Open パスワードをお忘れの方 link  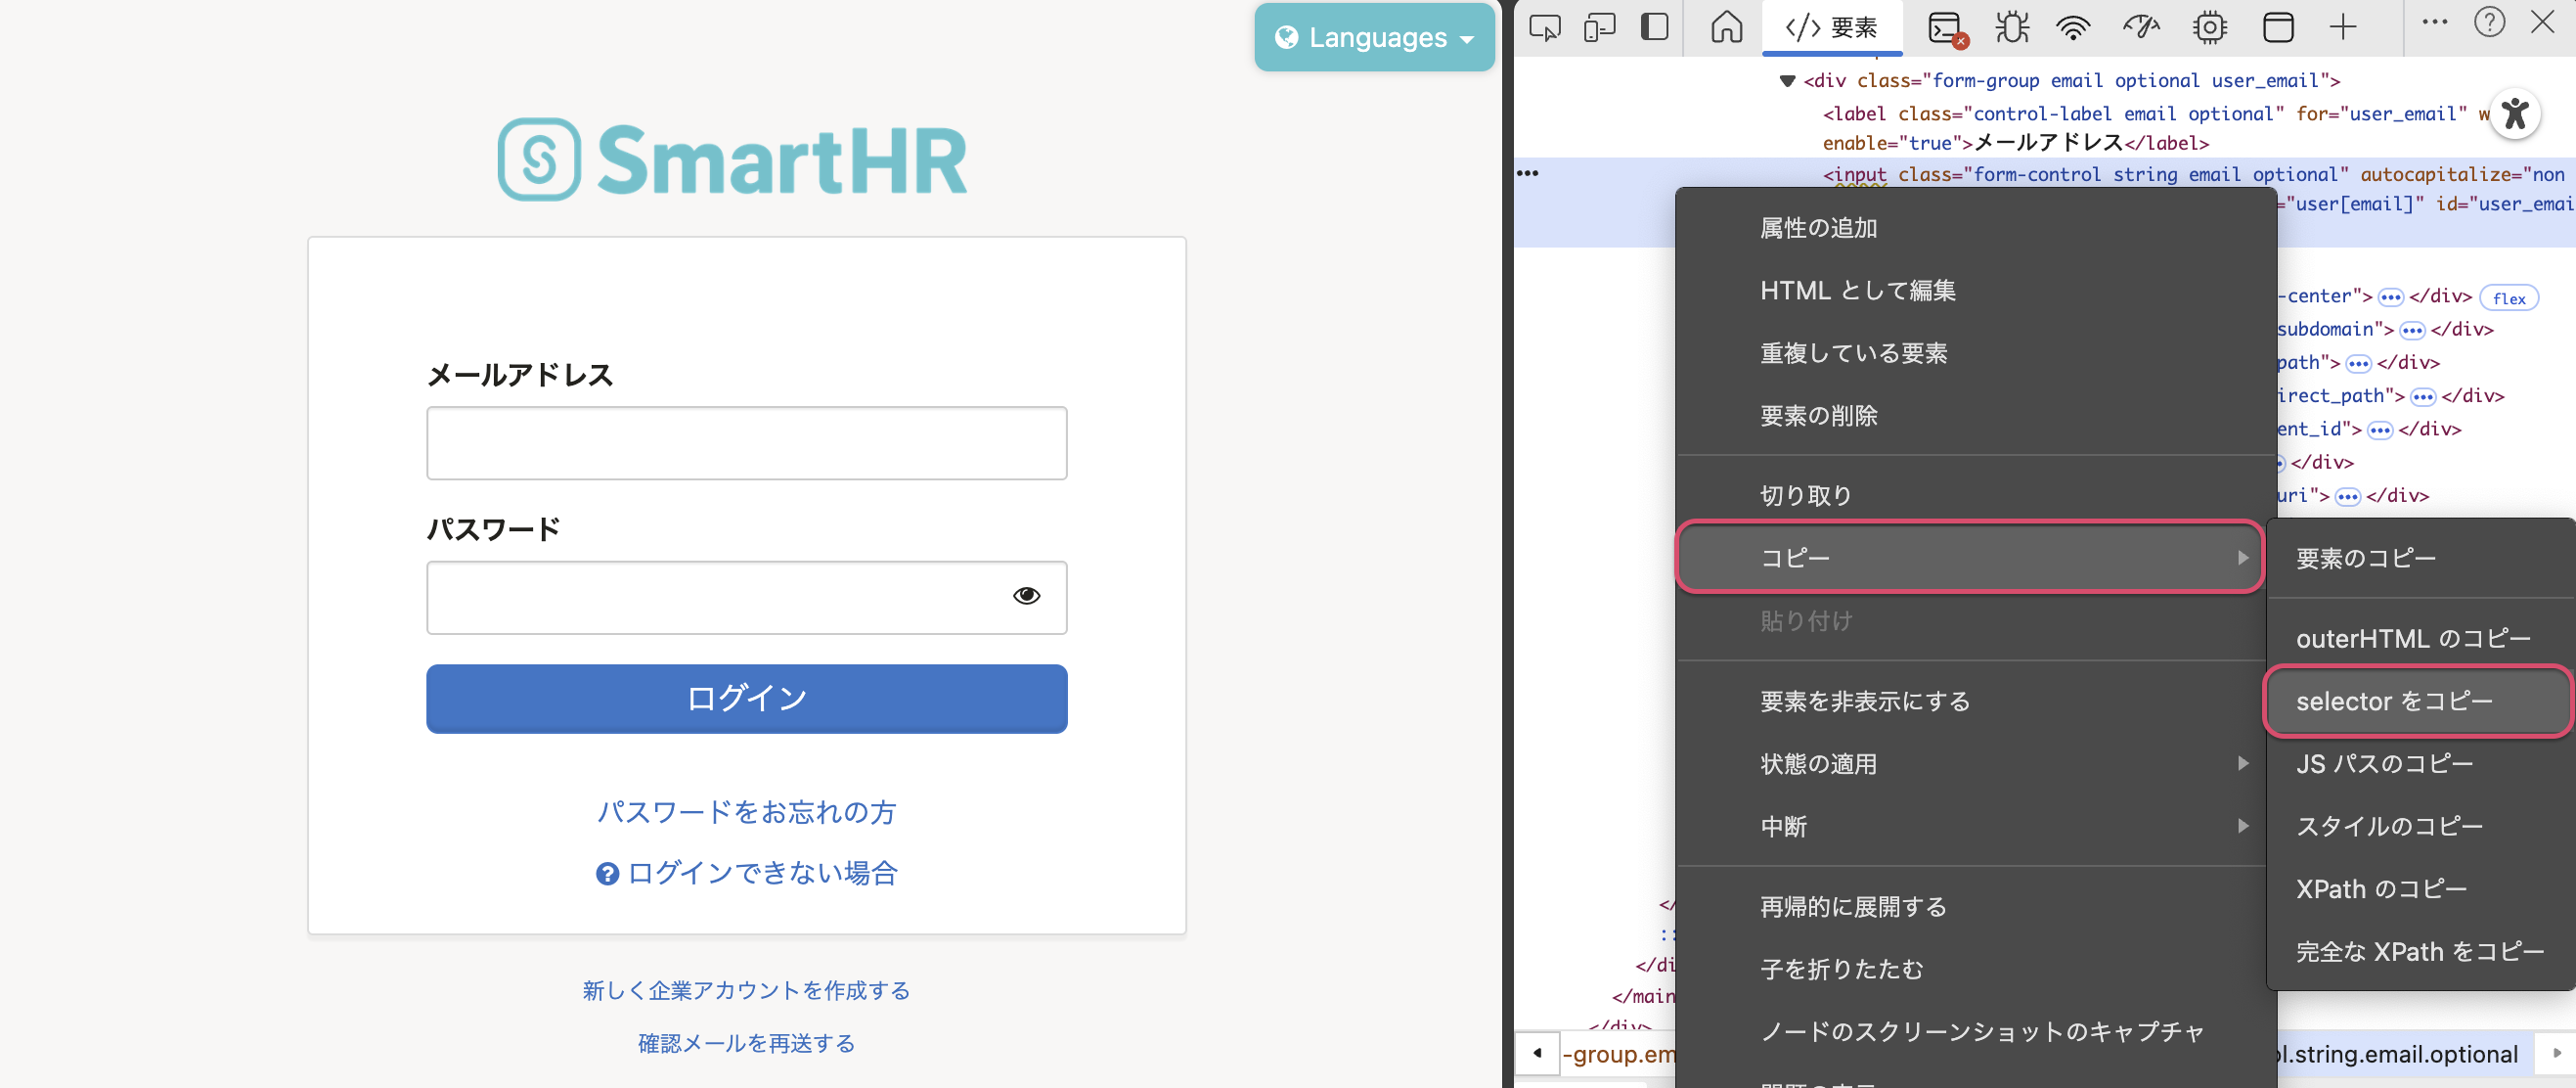point(746,811)
